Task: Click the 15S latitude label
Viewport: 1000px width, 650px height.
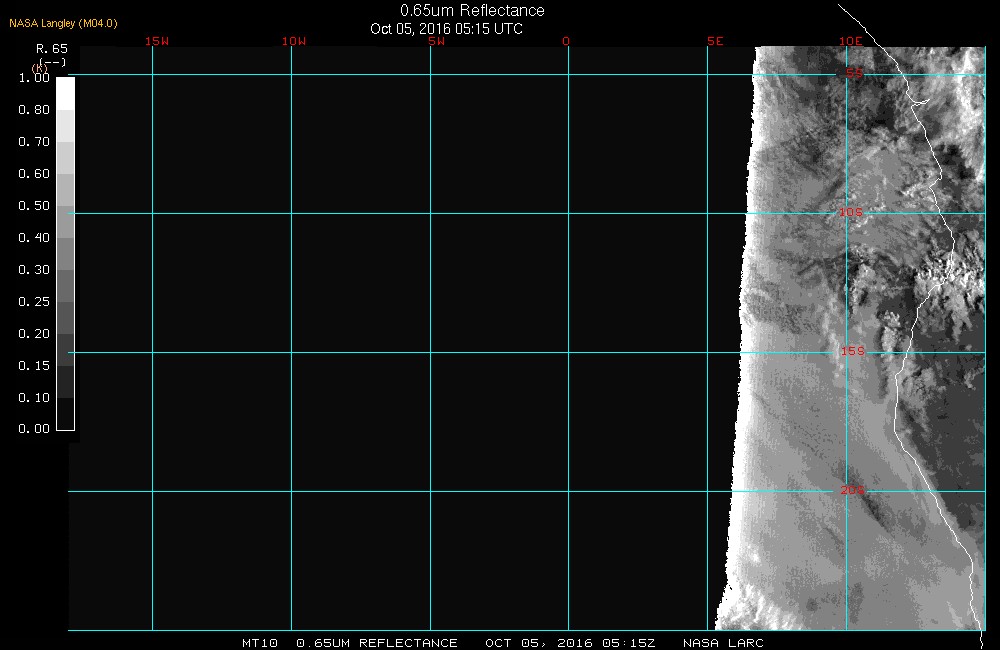Action: click(x=853, y=351)
